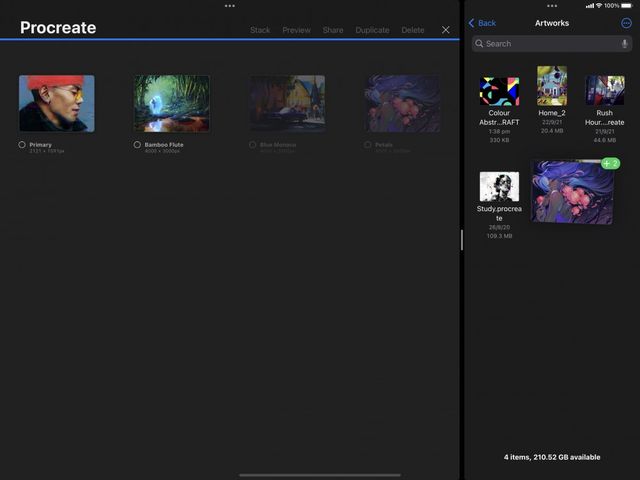
Task: Select the Petals artwork circle
Action: pyautogui.click(x=368, y=144)
